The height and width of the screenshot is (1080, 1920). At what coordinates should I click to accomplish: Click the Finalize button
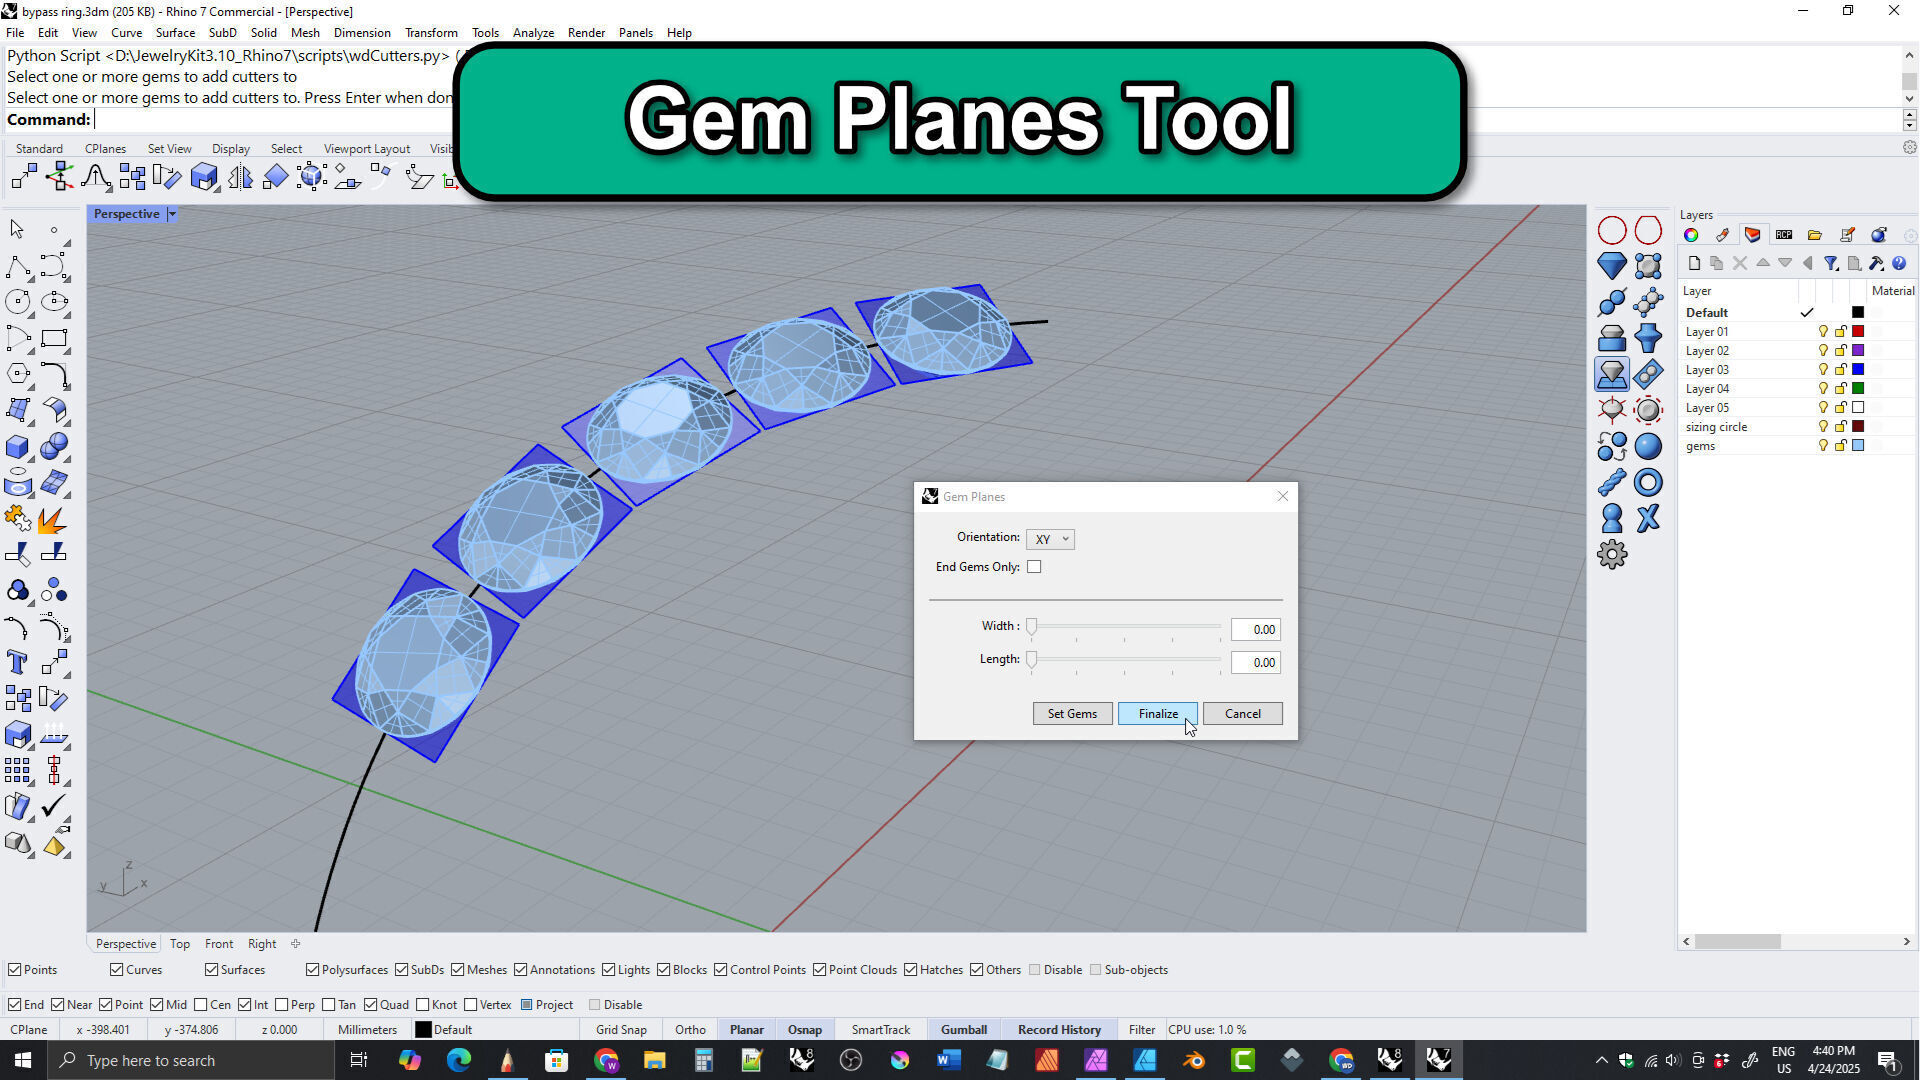pos(1157,713)
